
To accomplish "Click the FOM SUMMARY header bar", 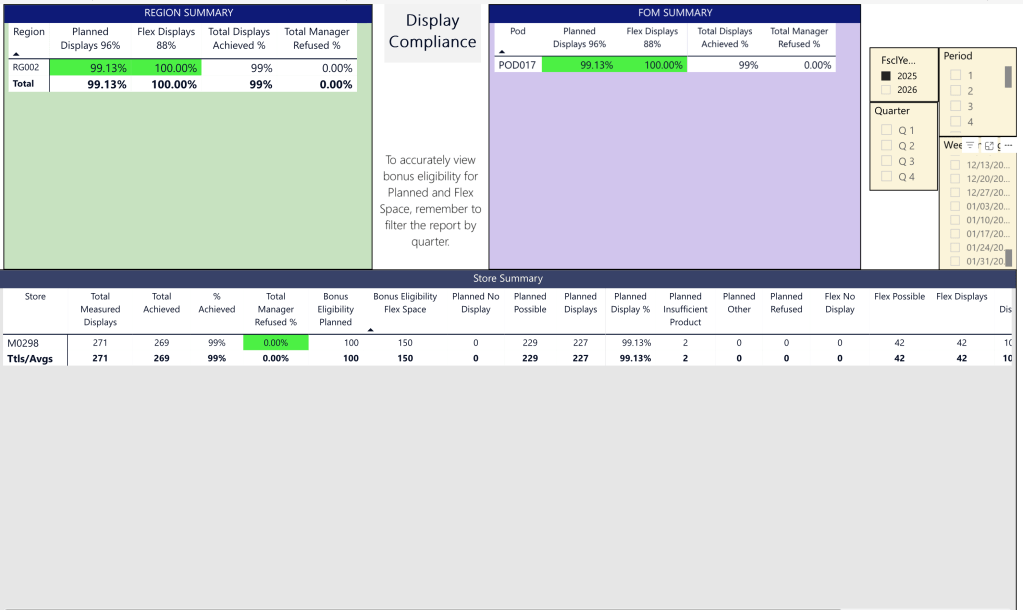I will coord(675,13).
